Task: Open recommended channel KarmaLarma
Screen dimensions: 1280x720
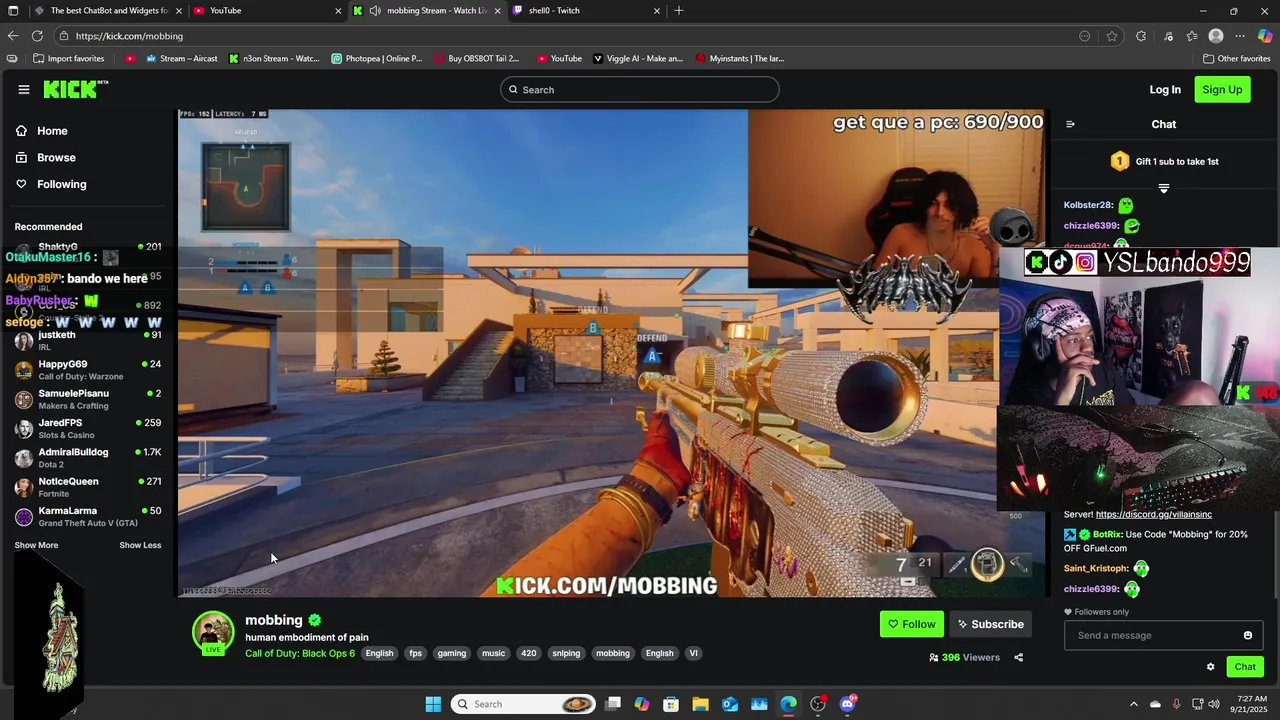Action: click(88, 516)
